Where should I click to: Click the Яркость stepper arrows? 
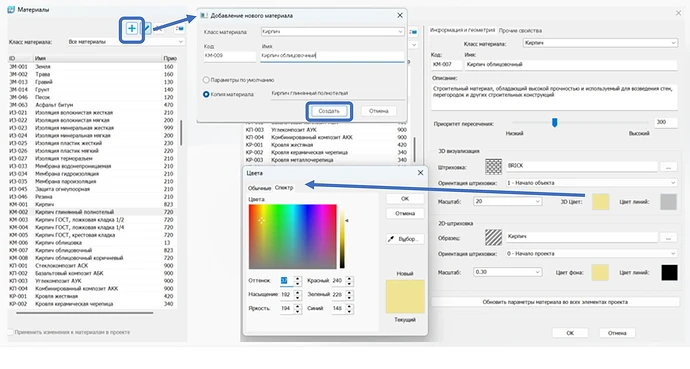298,309
